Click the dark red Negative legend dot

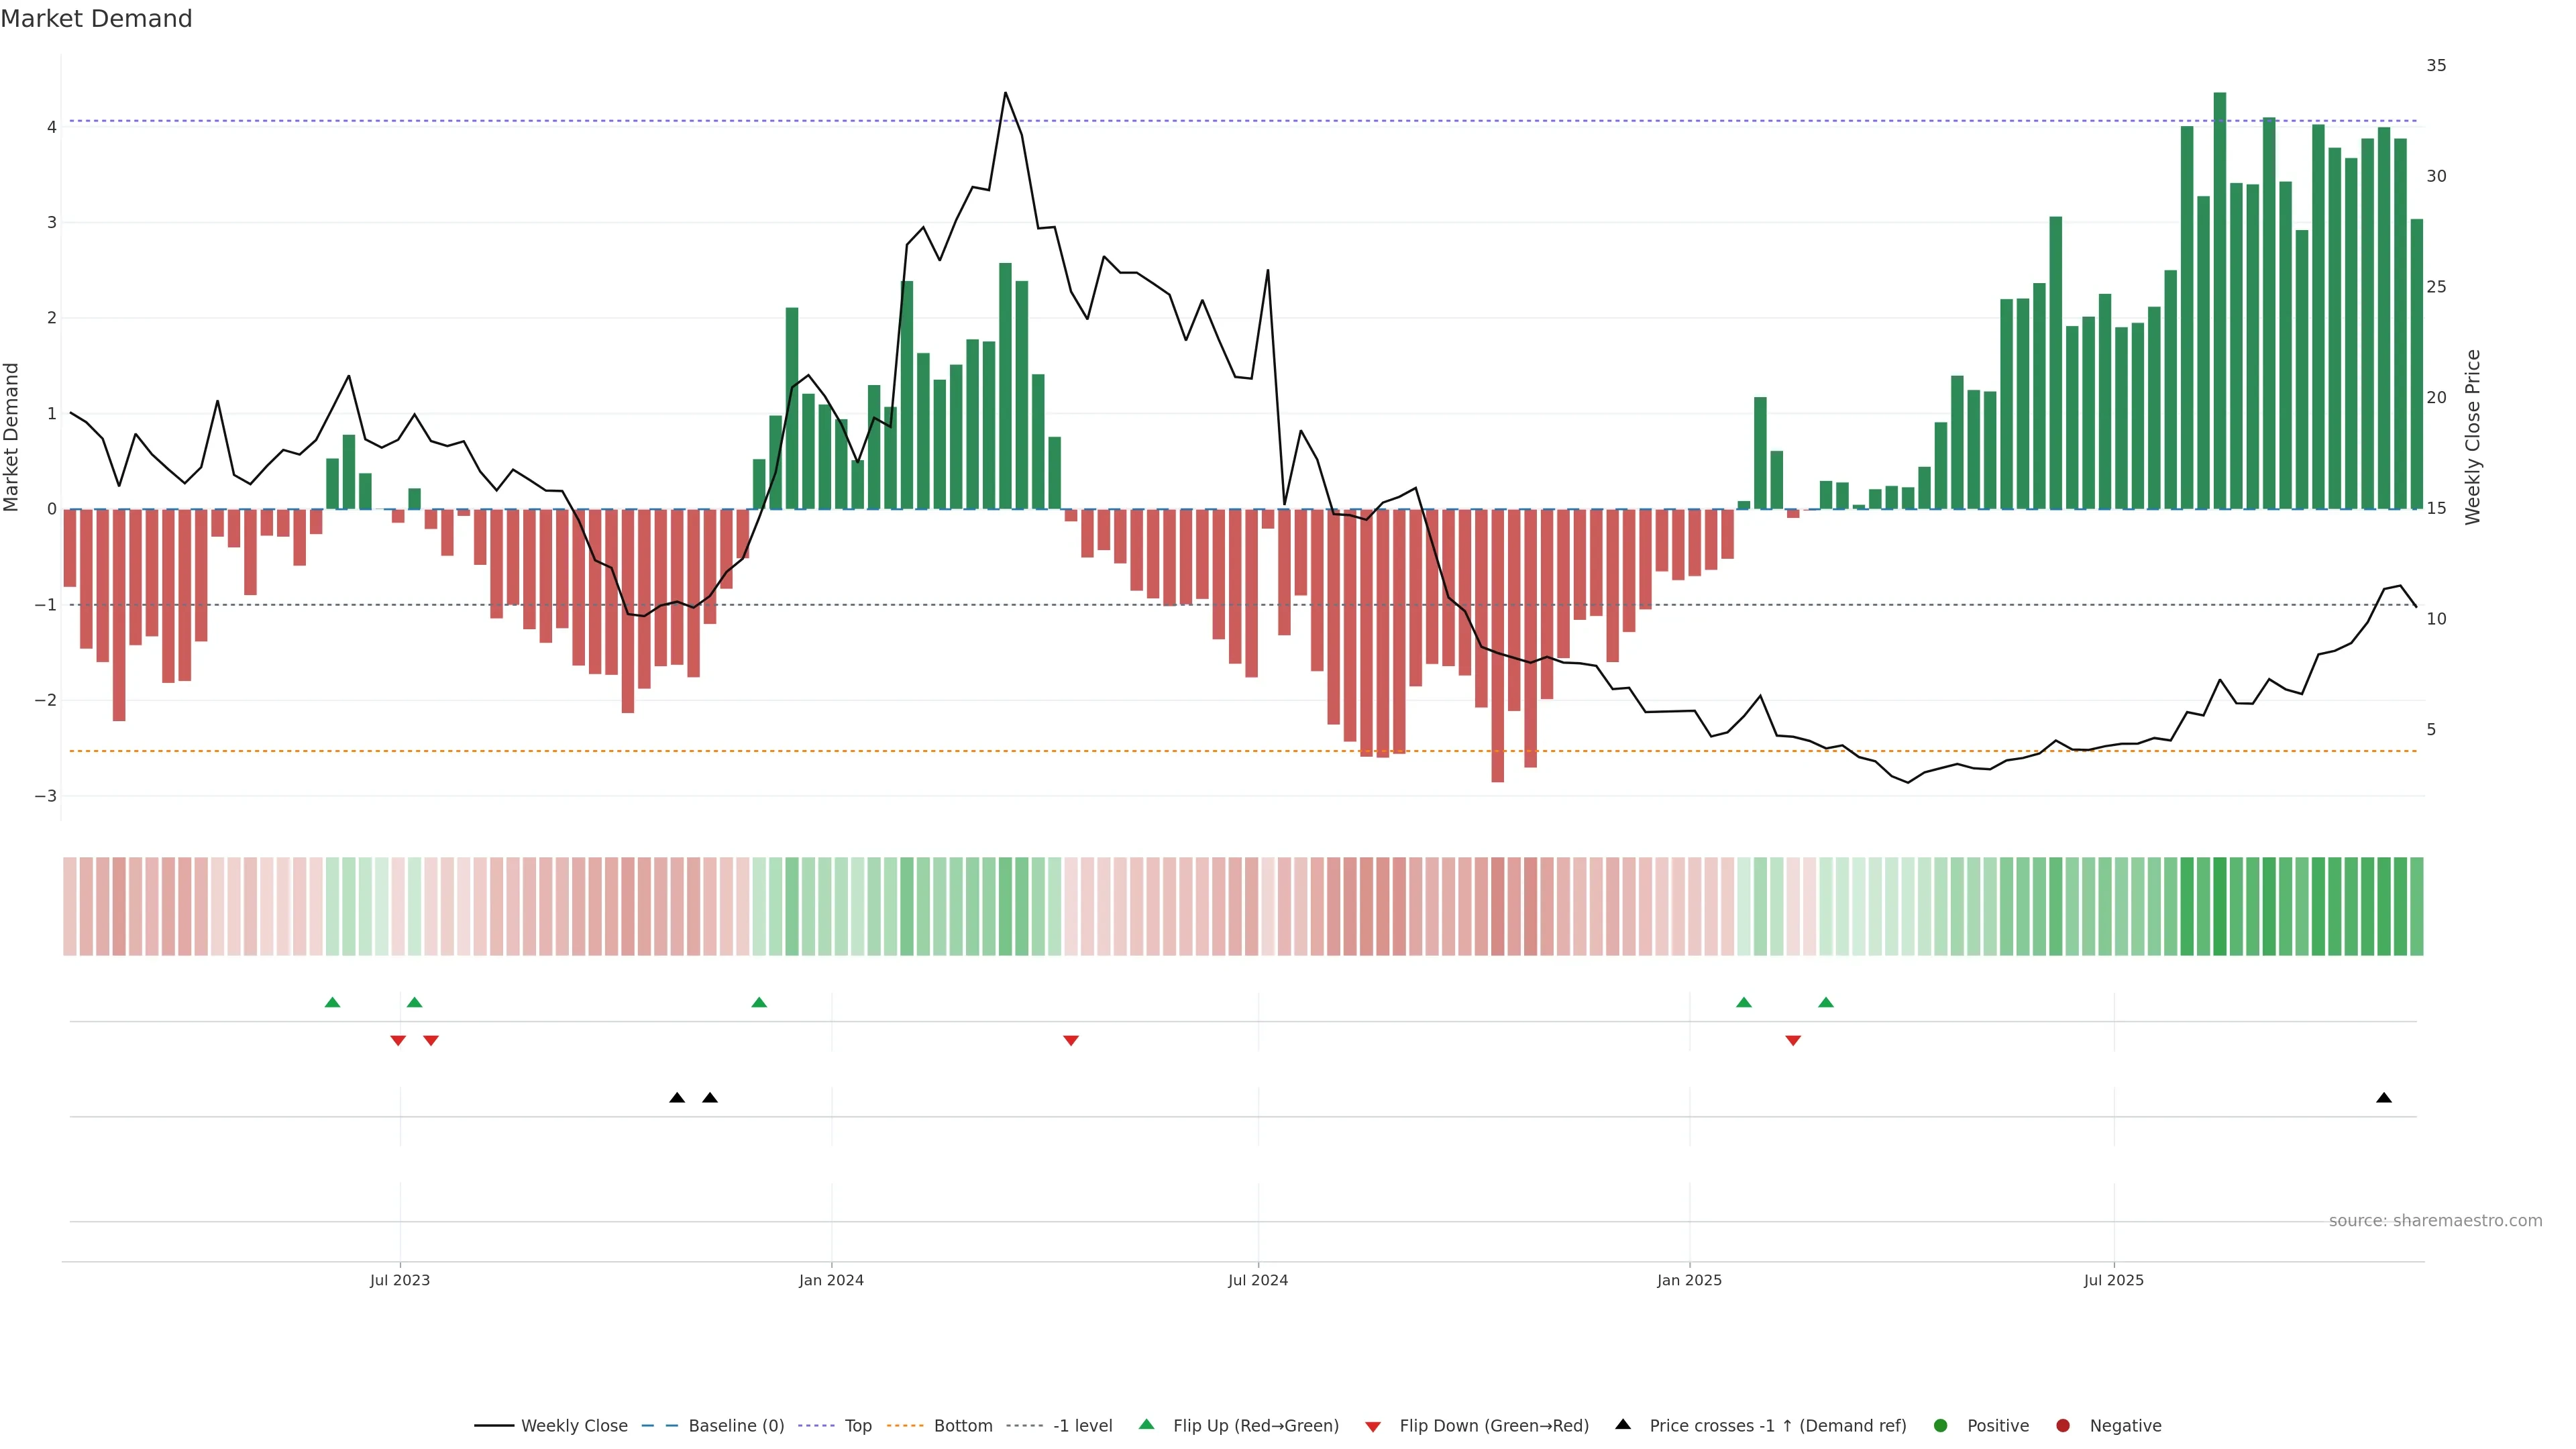pyautogui.click(x=2063, y=1426)
